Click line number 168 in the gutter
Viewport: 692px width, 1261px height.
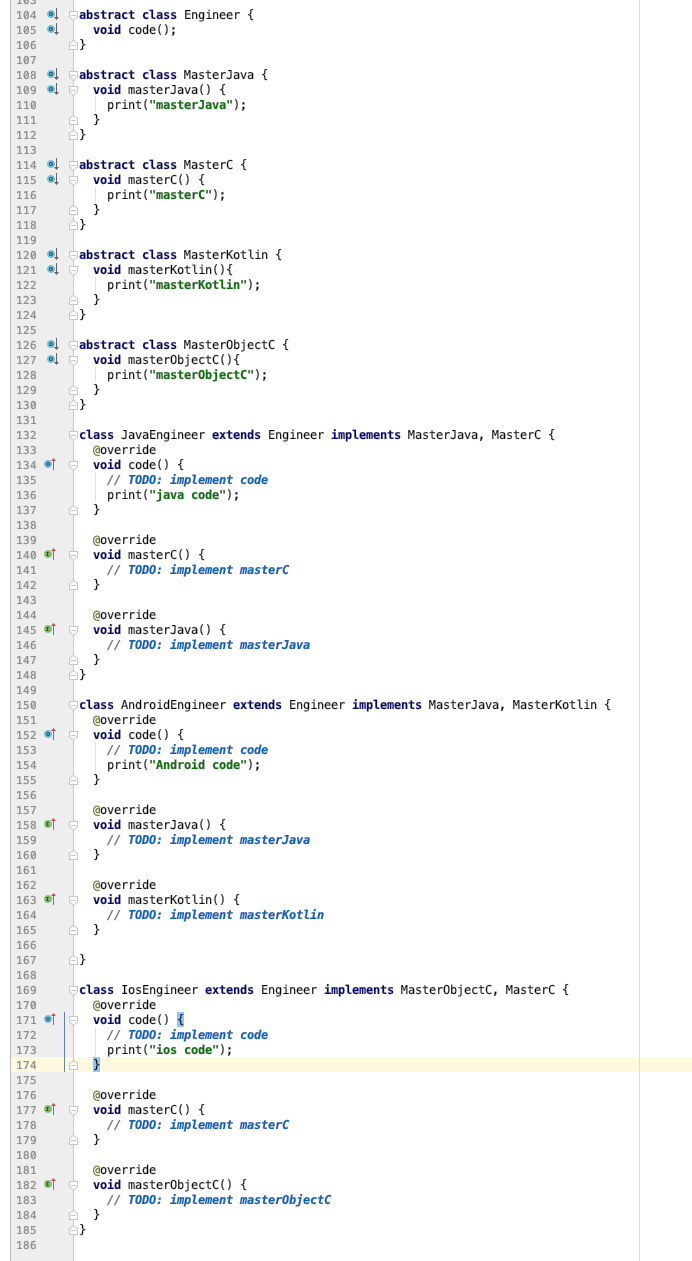coord(27,975)
